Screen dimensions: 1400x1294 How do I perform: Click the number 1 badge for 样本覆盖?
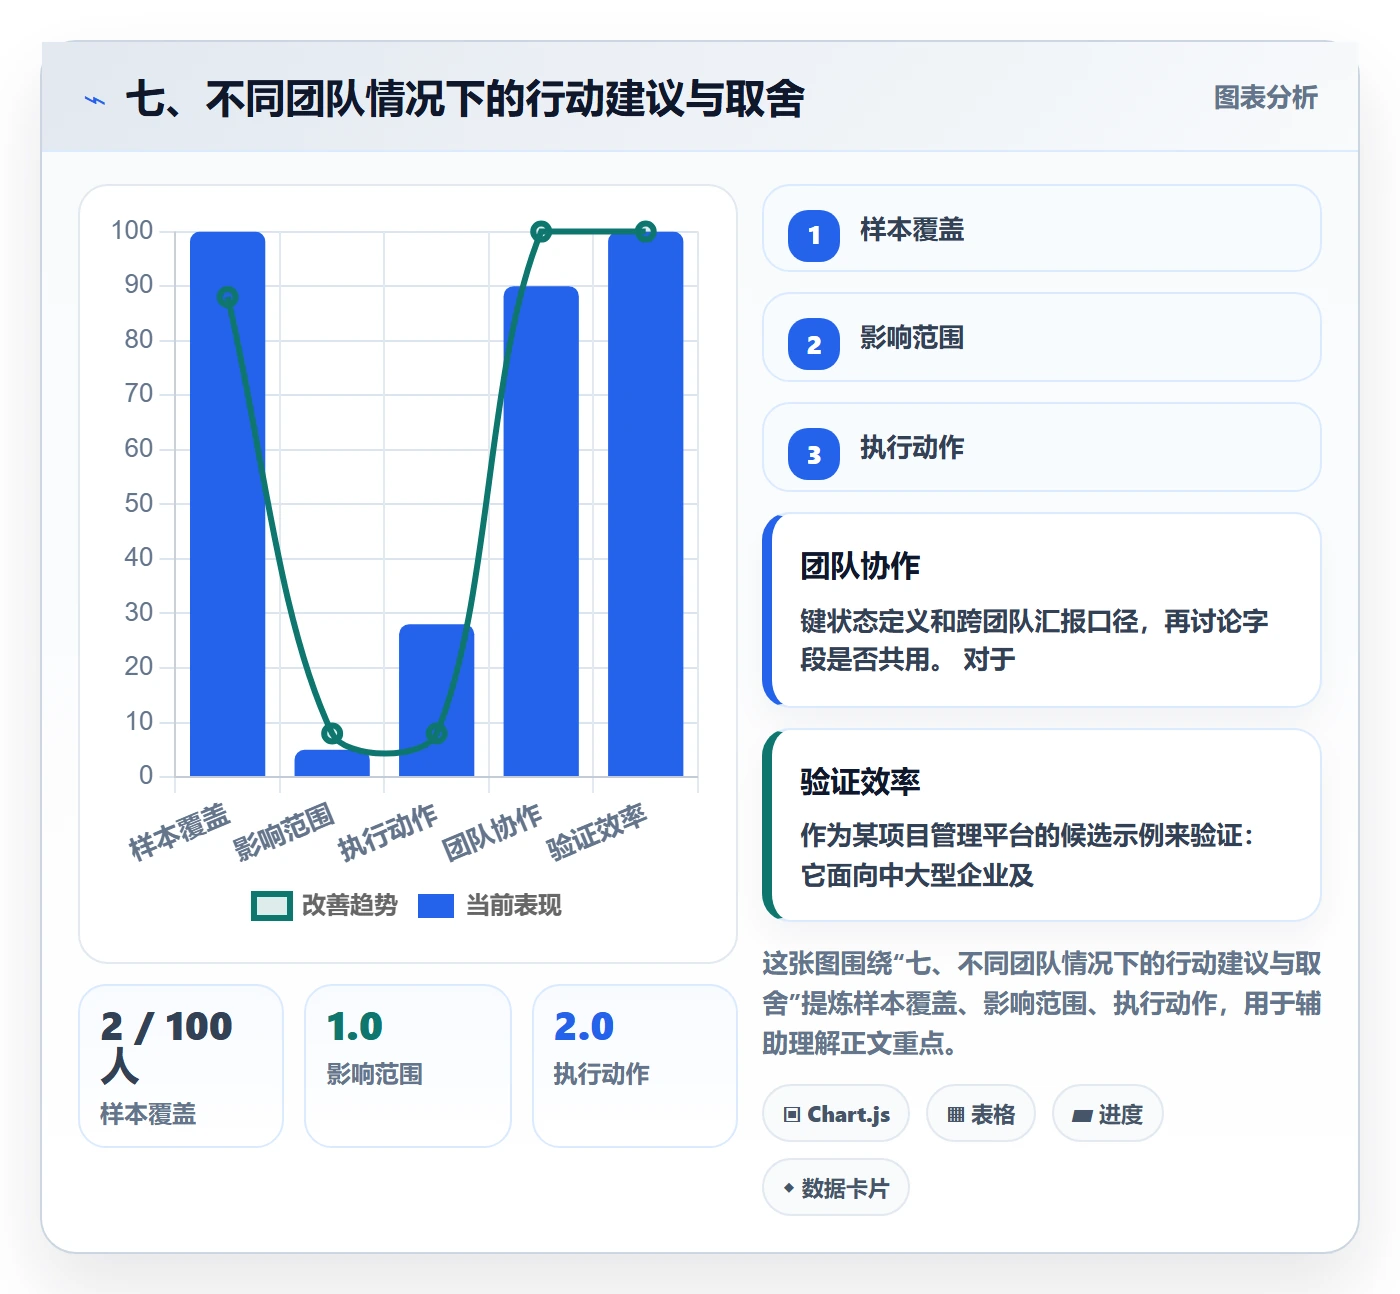click(x=814, y=236)
